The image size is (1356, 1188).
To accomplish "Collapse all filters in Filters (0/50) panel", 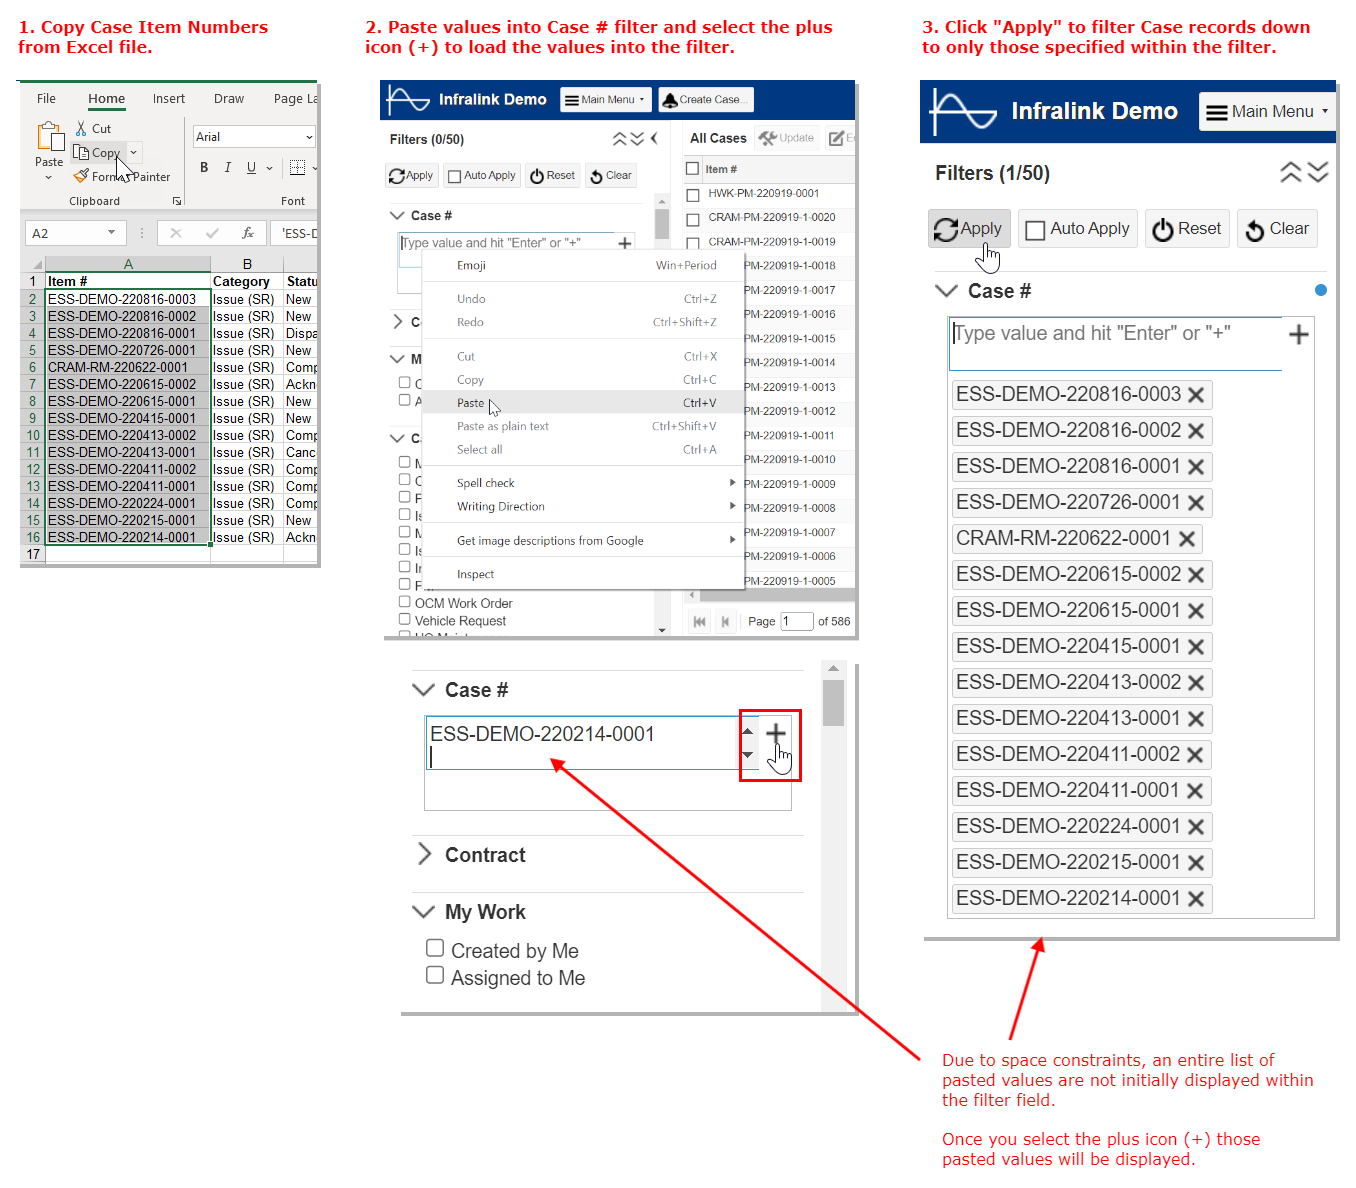I will point(620,139).
